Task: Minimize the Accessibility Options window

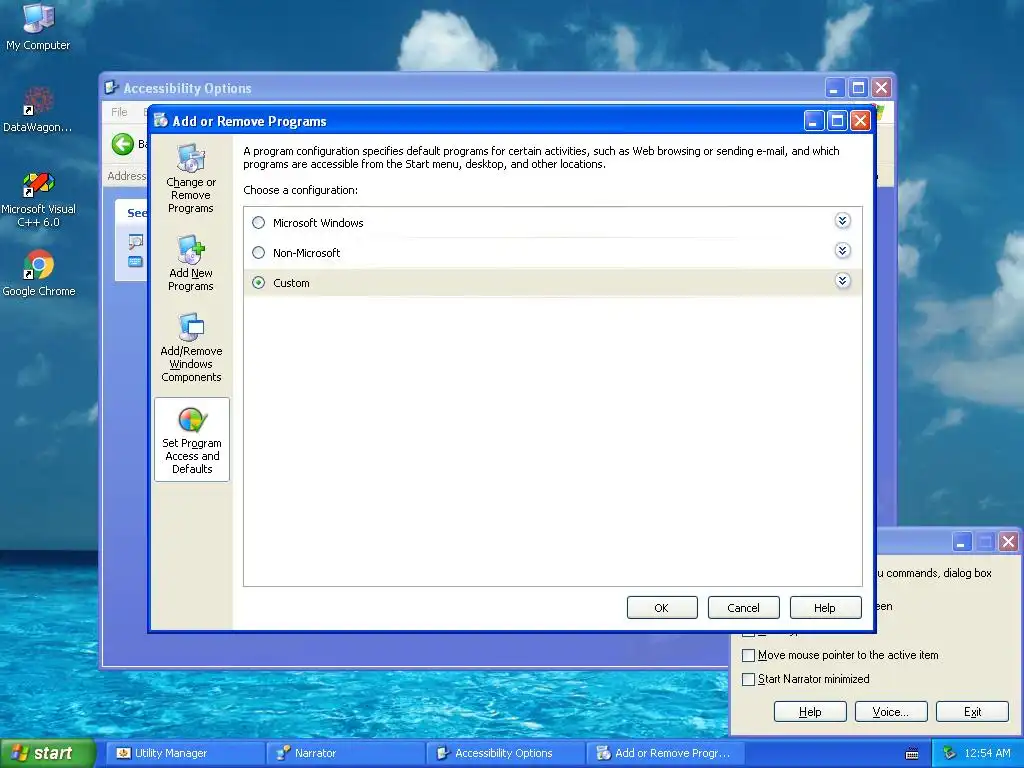Action: [834, 88]
